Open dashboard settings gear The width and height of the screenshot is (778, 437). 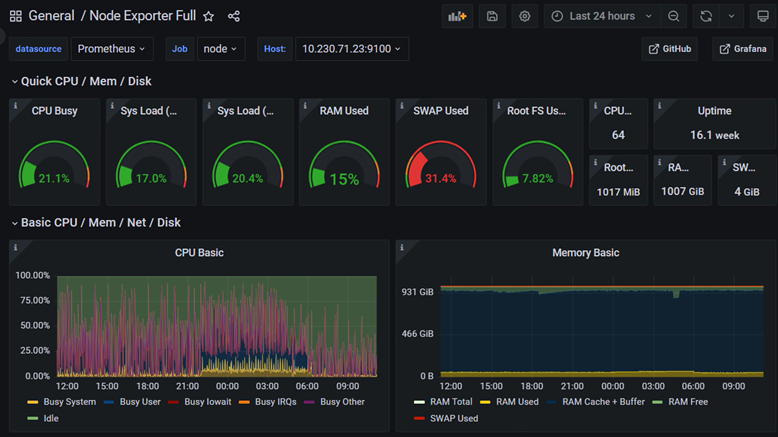(524, 16)
